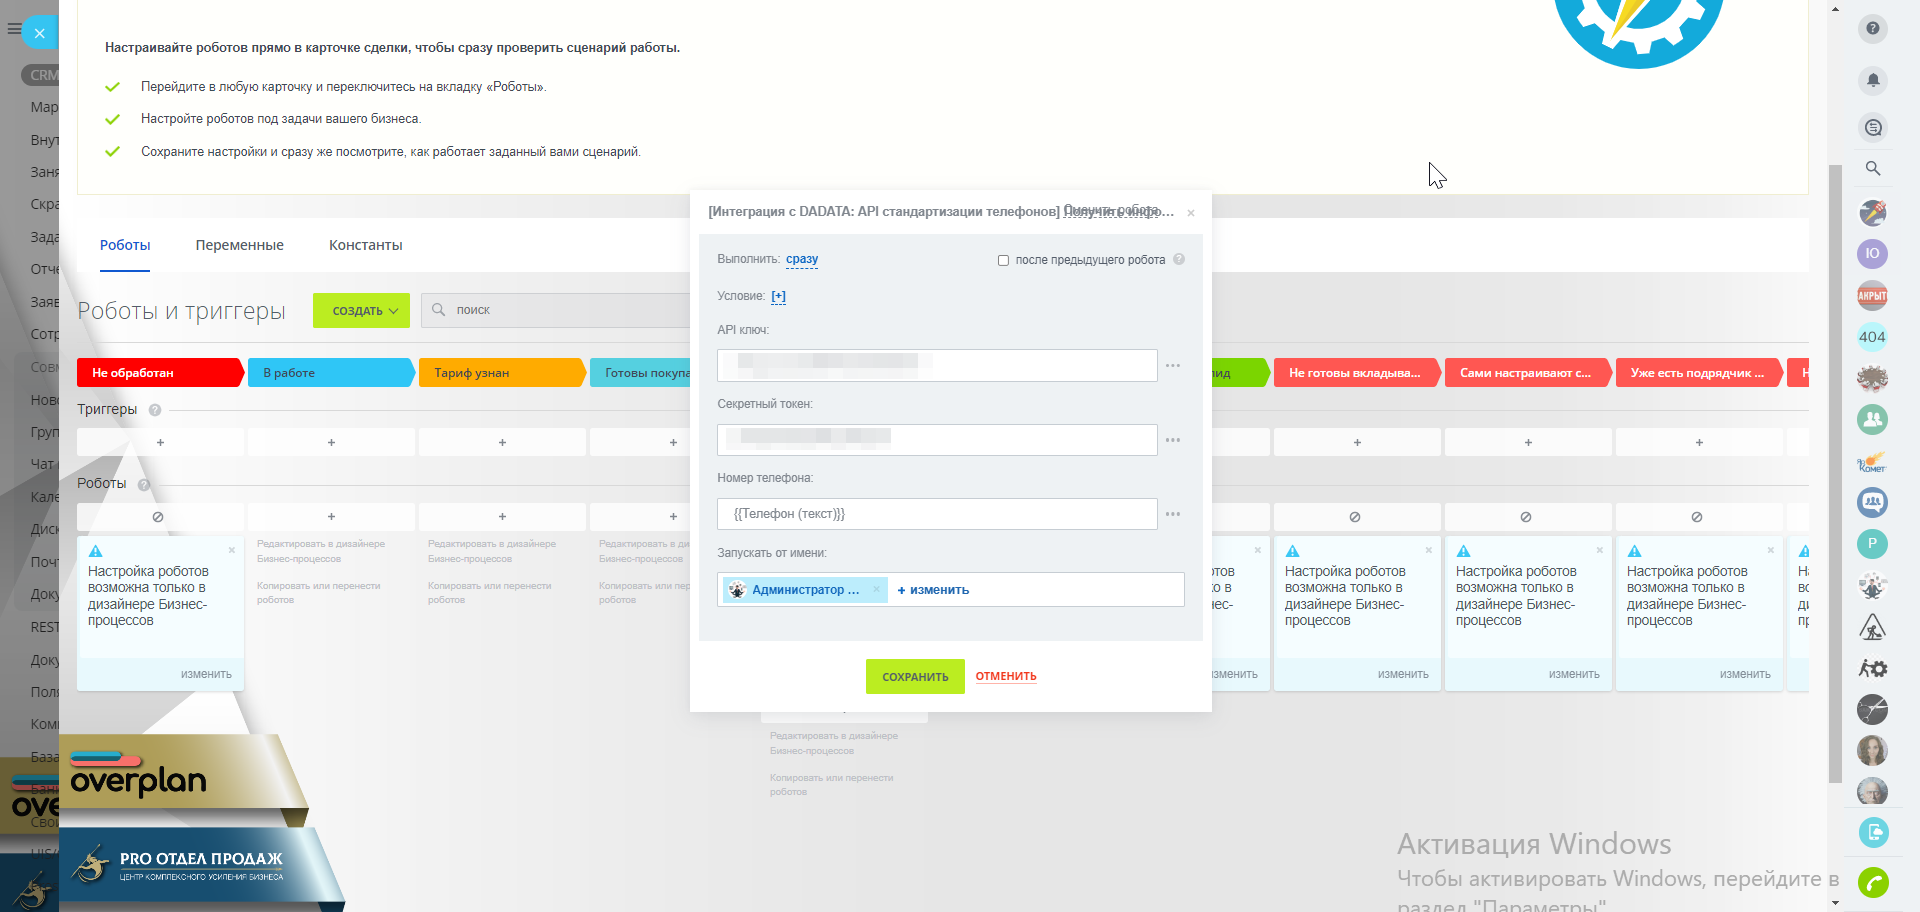Click the Секретный токен input field
The height and width of the screenshot is (912, 1920).
click(937, 440)
